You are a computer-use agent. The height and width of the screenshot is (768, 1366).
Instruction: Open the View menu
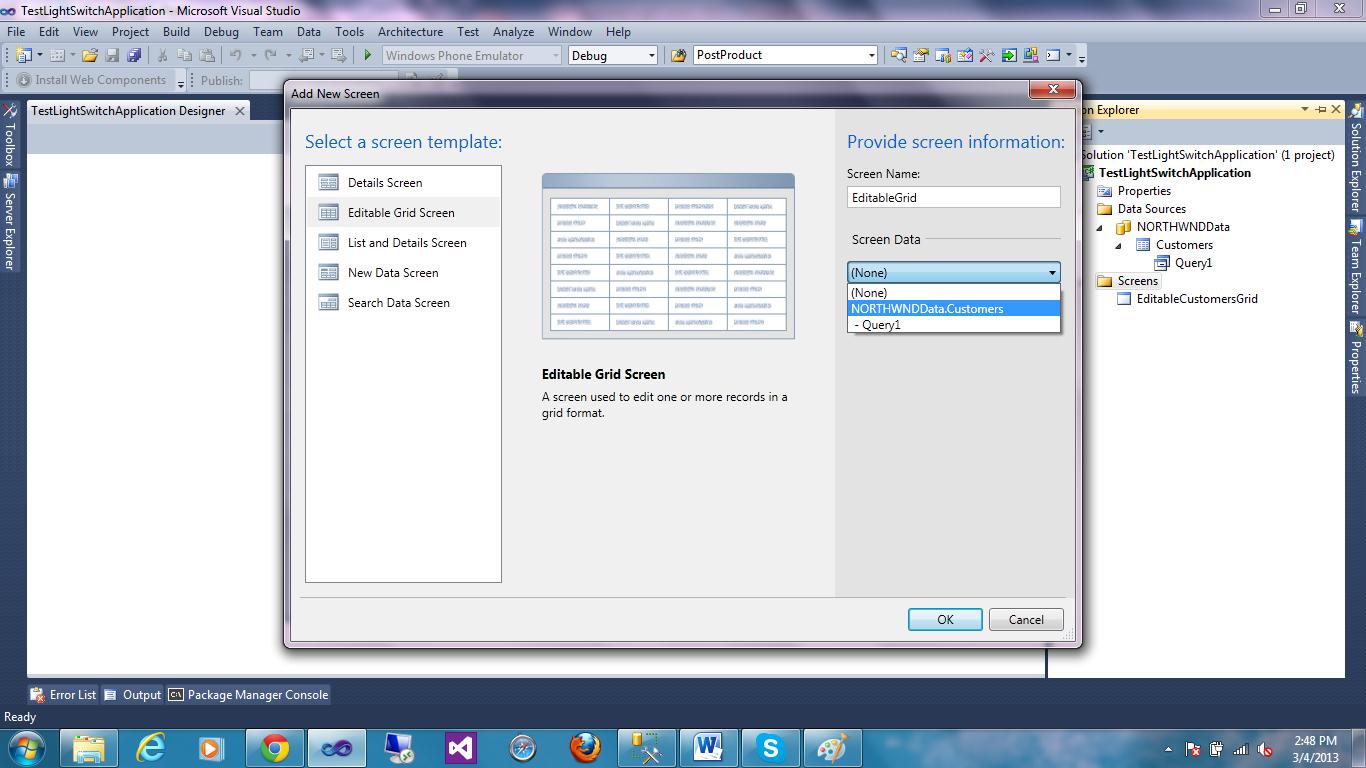[x=85, y=31]
